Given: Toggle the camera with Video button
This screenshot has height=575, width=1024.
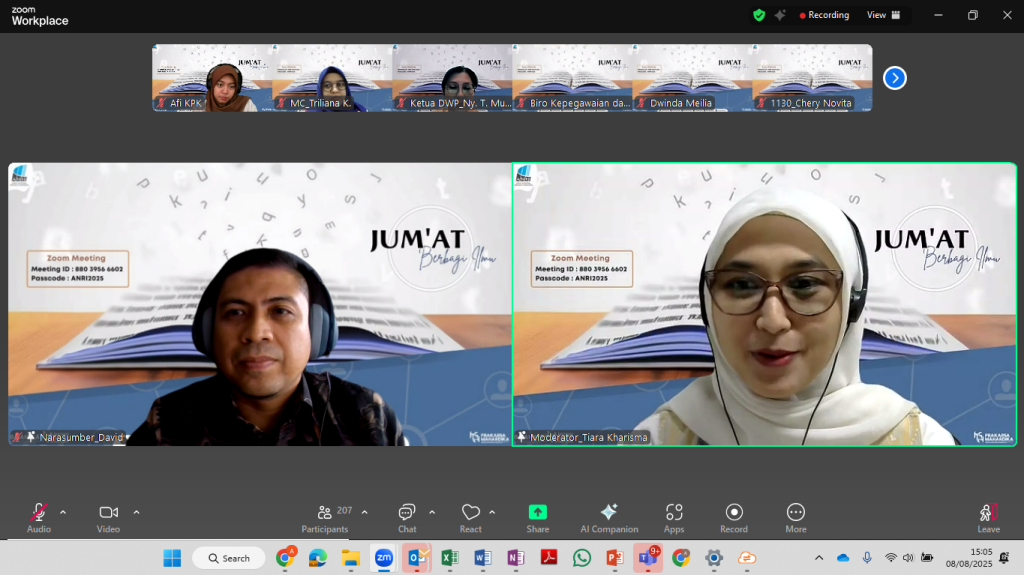Looking at the screenshot, I should coord(108,517).
